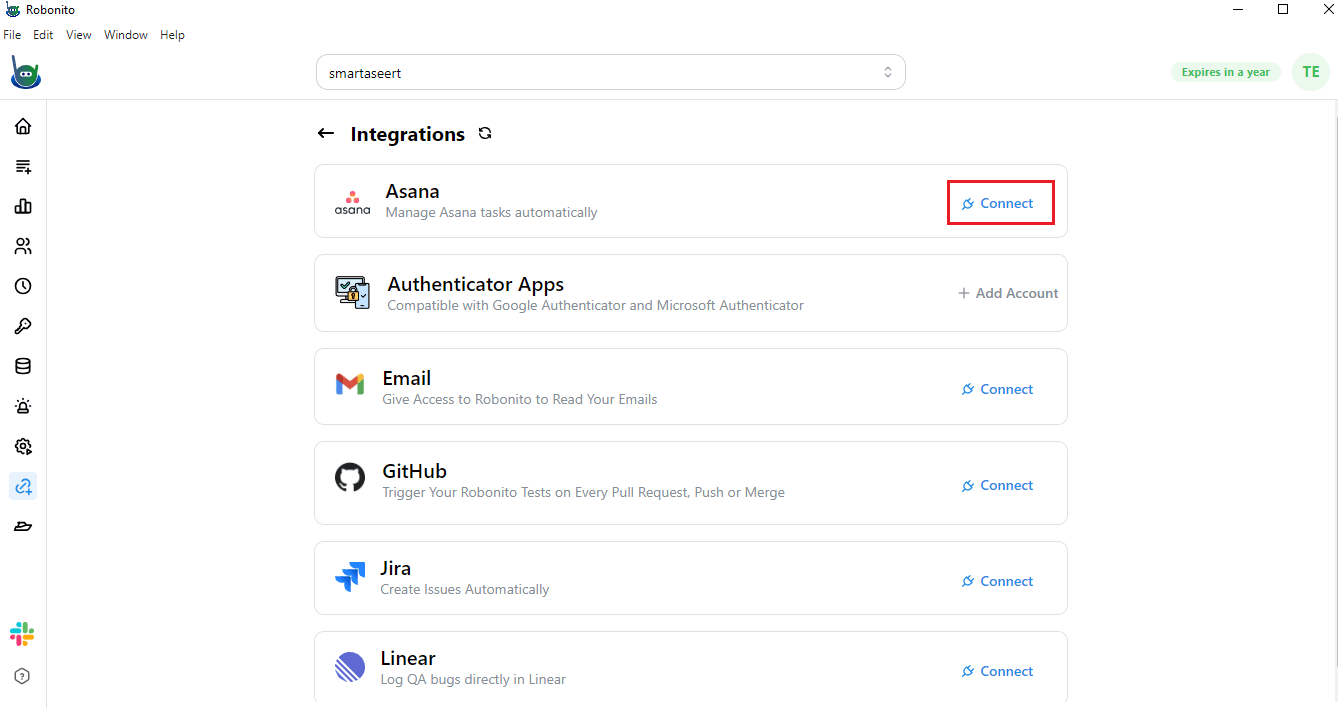View reports via the bar chart sidebar icon
1338x708 pixels.
click(22, 206)
